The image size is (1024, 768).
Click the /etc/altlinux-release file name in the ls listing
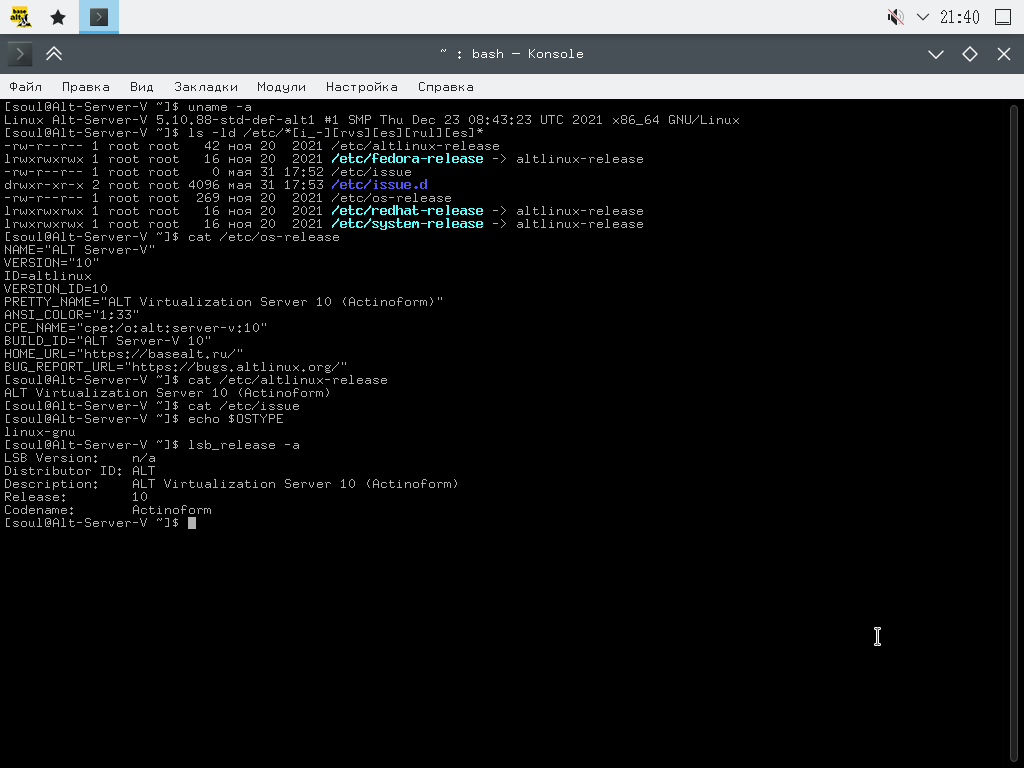(416, 146)
